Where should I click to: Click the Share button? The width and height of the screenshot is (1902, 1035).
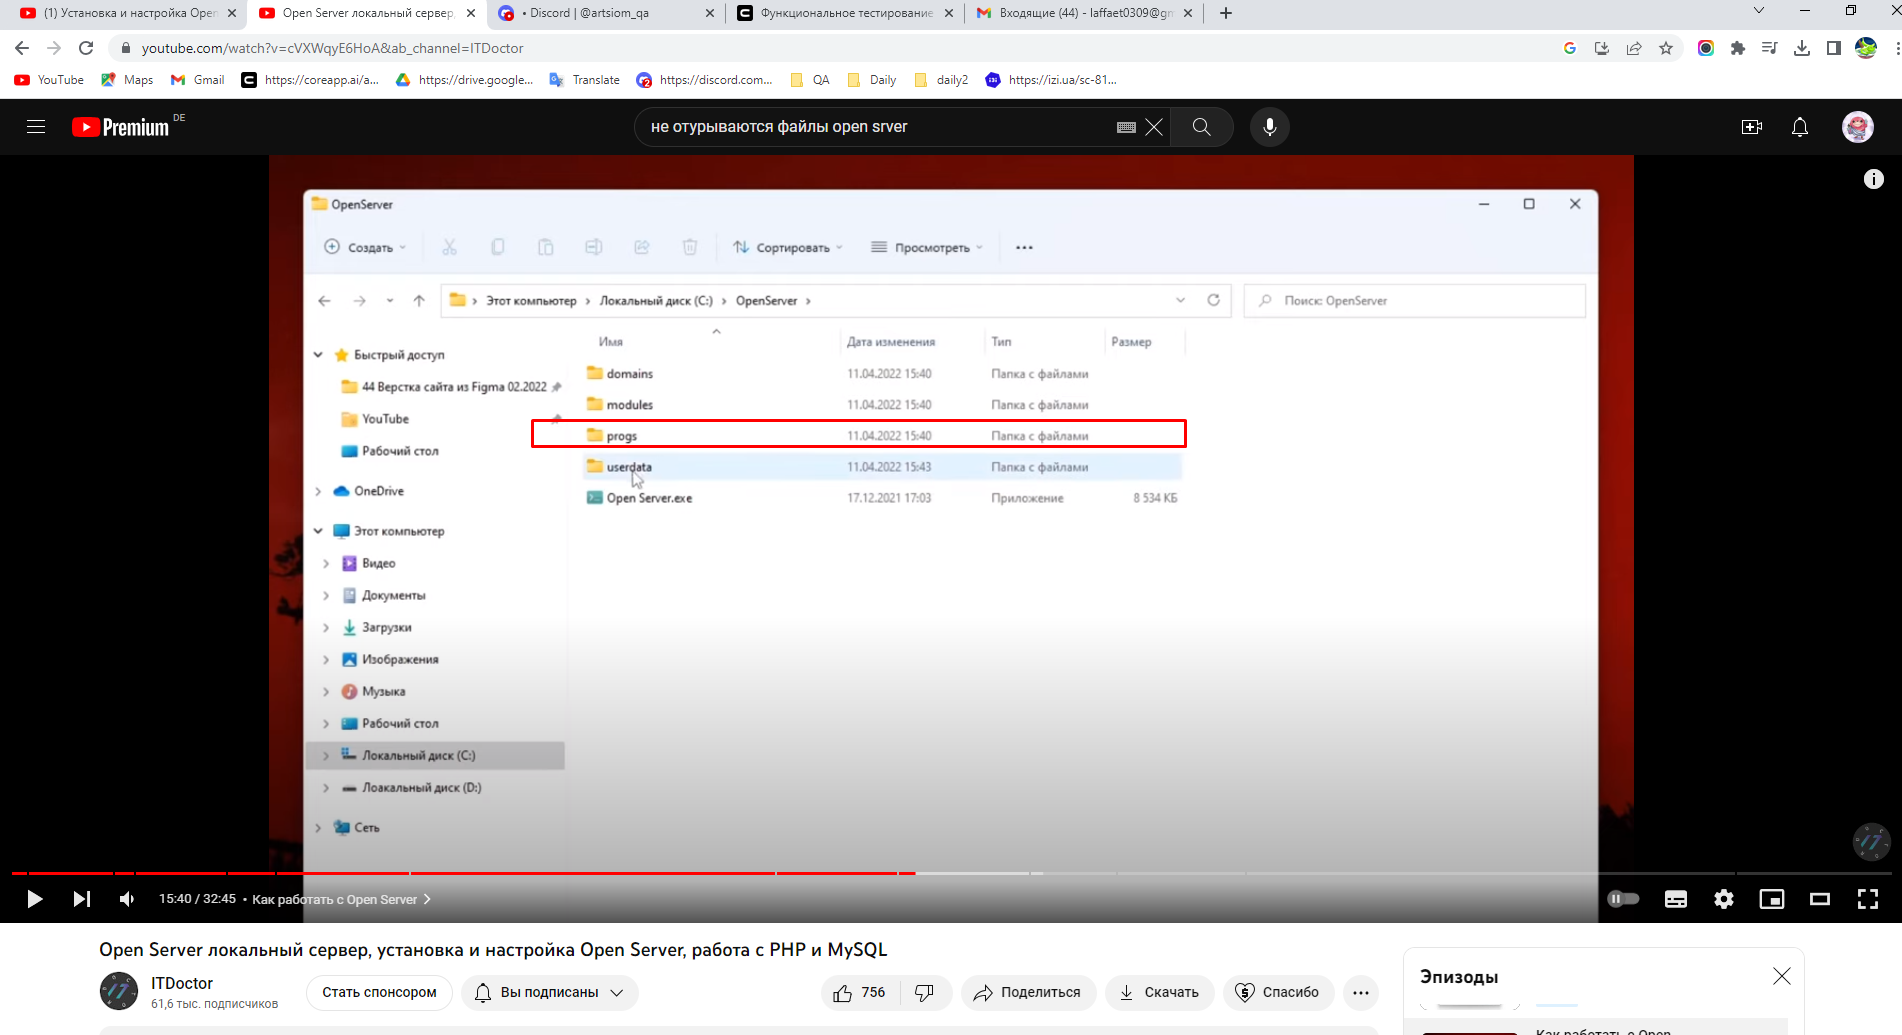tap(1028, 992)
